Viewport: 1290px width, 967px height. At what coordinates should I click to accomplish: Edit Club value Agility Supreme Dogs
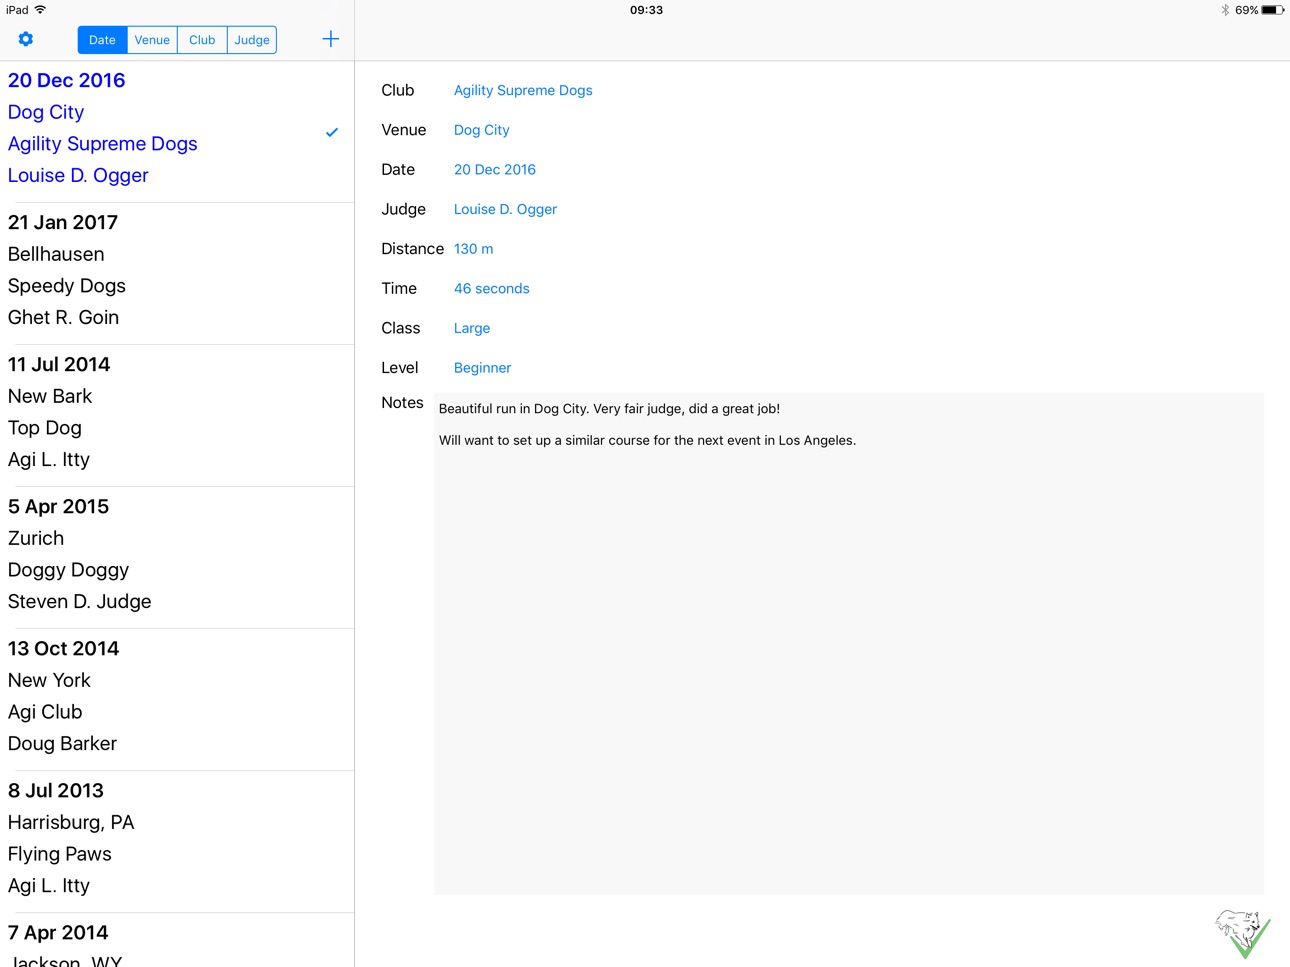click(523, 90)
